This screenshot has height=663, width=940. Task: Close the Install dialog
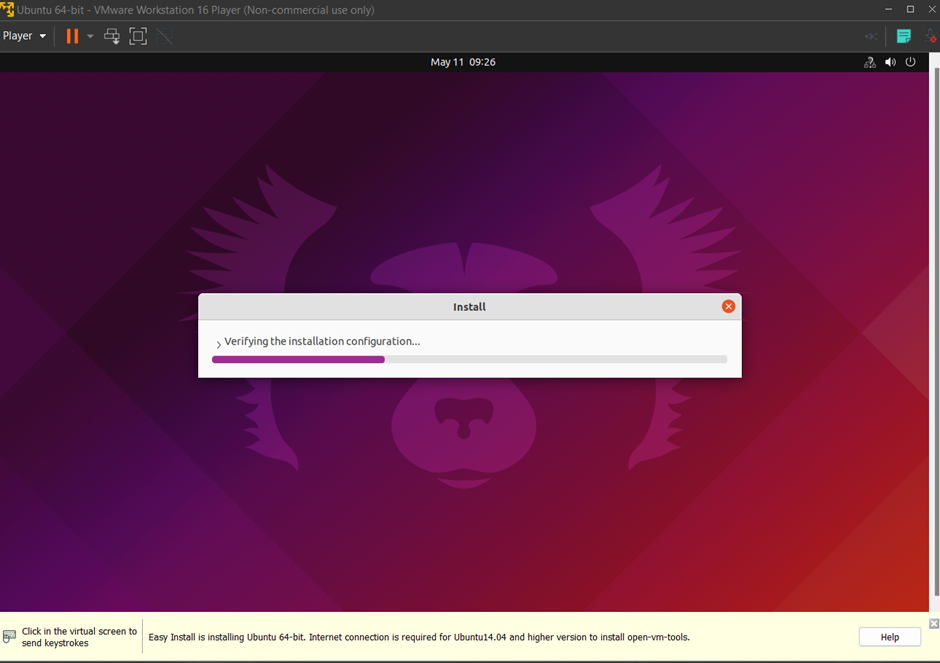pyautogui.click(x=728, y=306)
